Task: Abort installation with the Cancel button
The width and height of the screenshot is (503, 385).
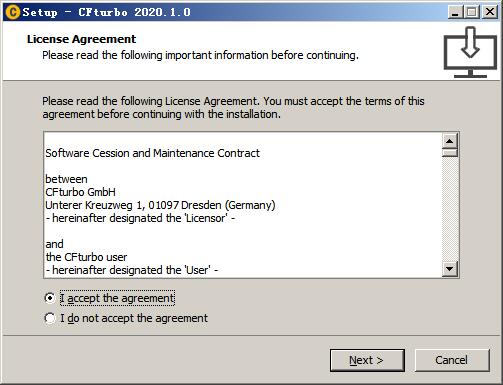Action: [x=452, y=360]
